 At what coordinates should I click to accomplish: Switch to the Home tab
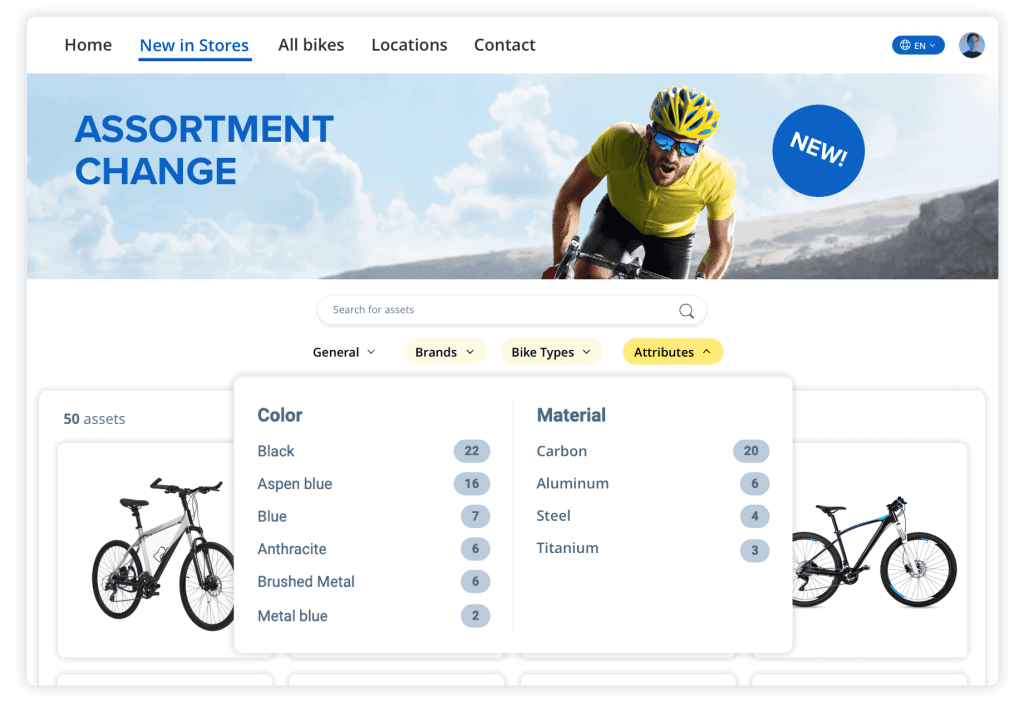point(88,44)
